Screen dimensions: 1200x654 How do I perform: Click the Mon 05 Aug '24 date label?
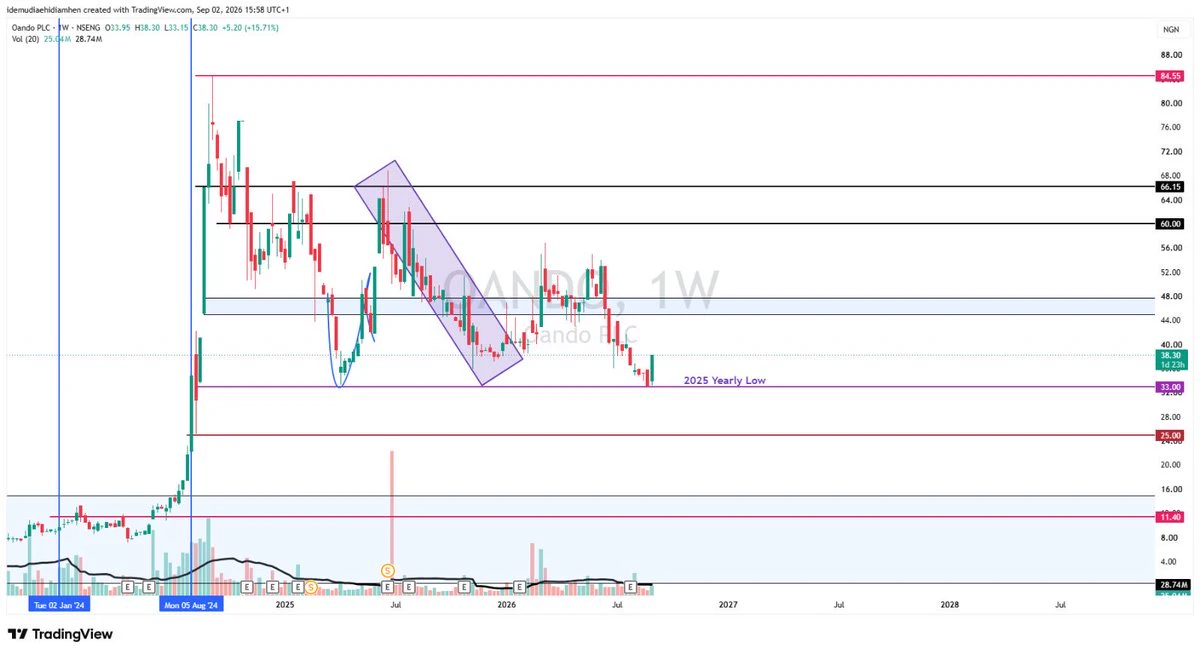click(x=191, y=605)
